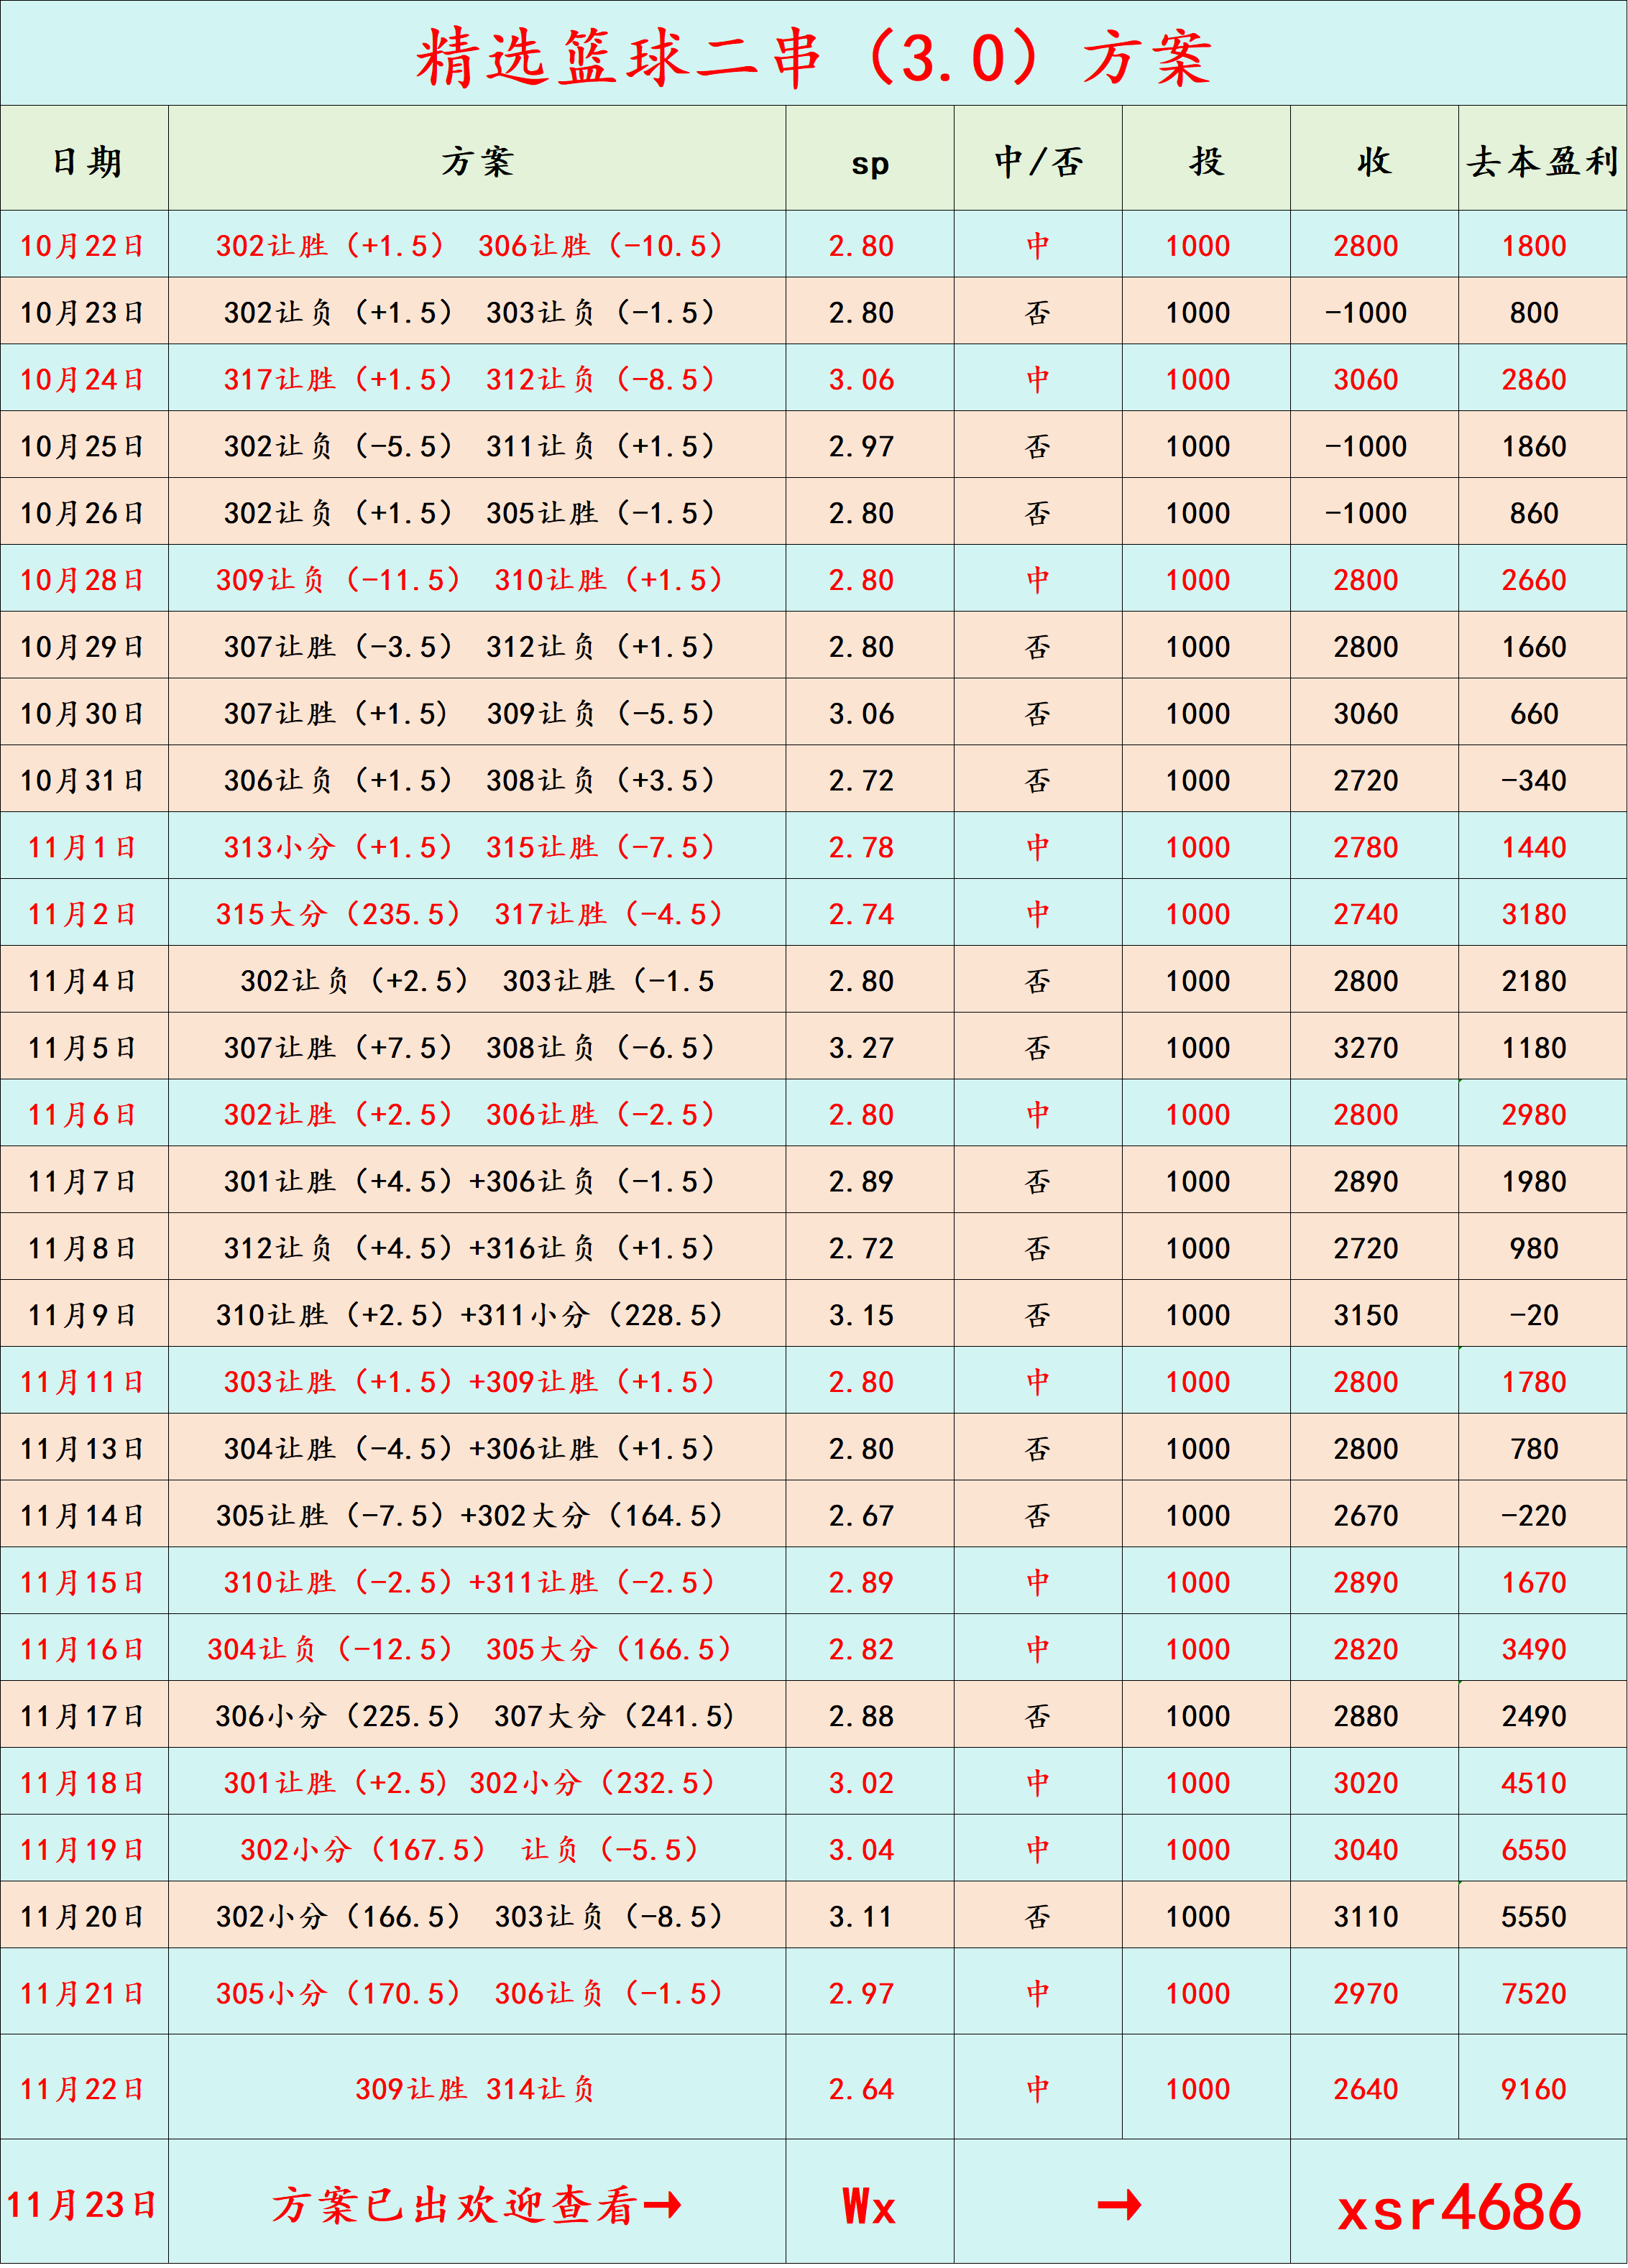Screen dimensions: 1628x2268
Task: Click the red Wx label
Action: coord(869,2206)
